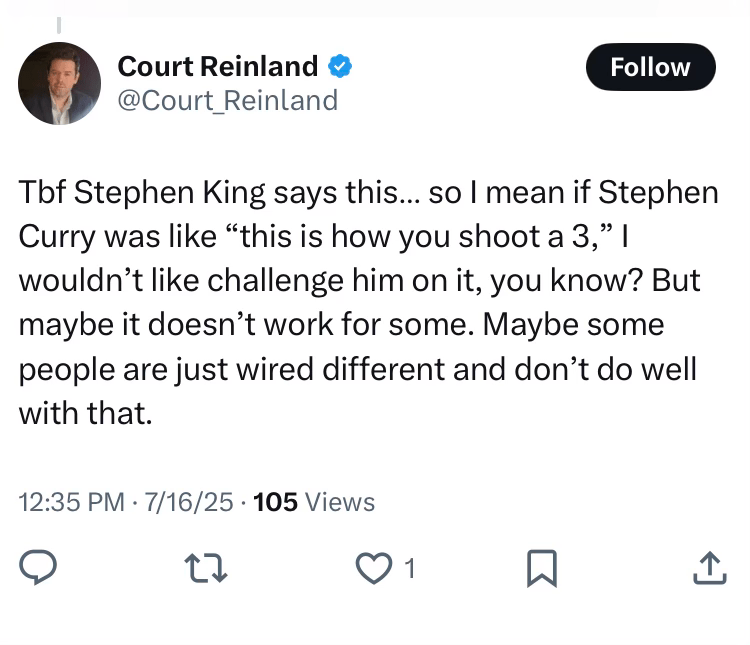750x645 pixels.
Task: Click the tweet's last line "with that."
Action: click(85, 413)
